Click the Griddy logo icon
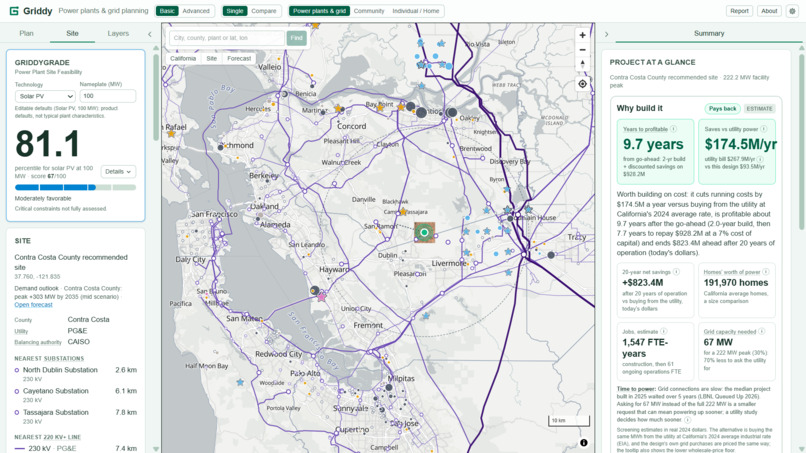This screenshot has height=453, width=806. [x=14, y=11]
